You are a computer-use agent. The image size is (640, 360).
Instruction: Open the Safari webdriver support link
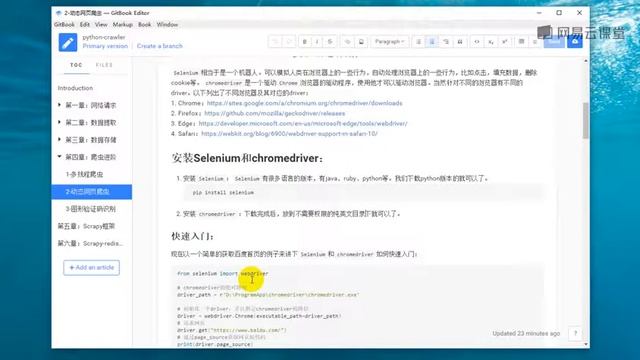point(289,134)
